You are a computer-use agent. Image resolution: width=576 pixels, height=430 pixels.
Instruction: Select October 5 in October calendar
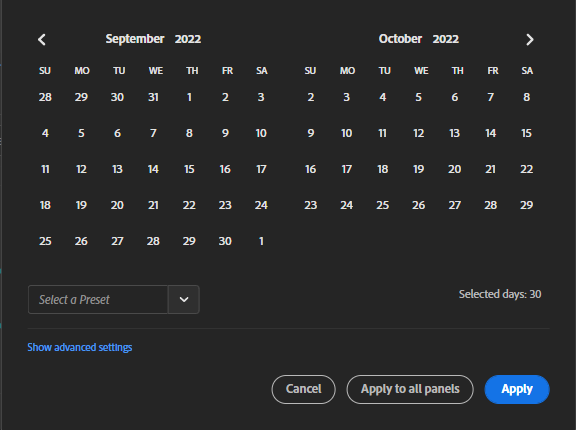[x=418, y=97]
